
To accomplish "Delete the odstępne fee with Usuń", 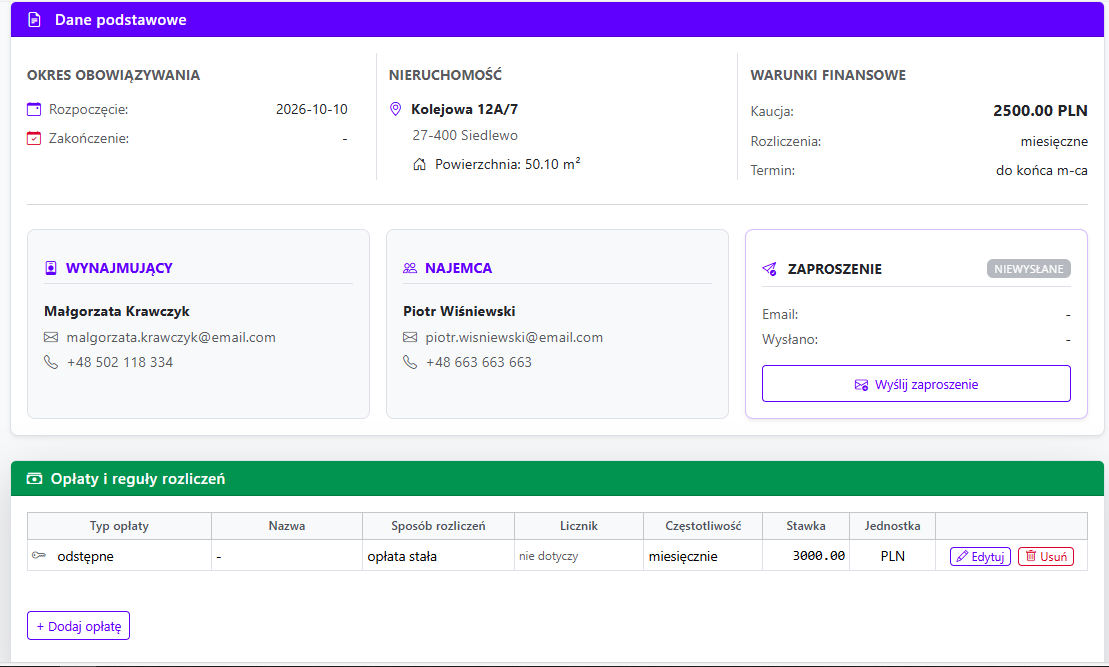I will (x=1046, y=557).
